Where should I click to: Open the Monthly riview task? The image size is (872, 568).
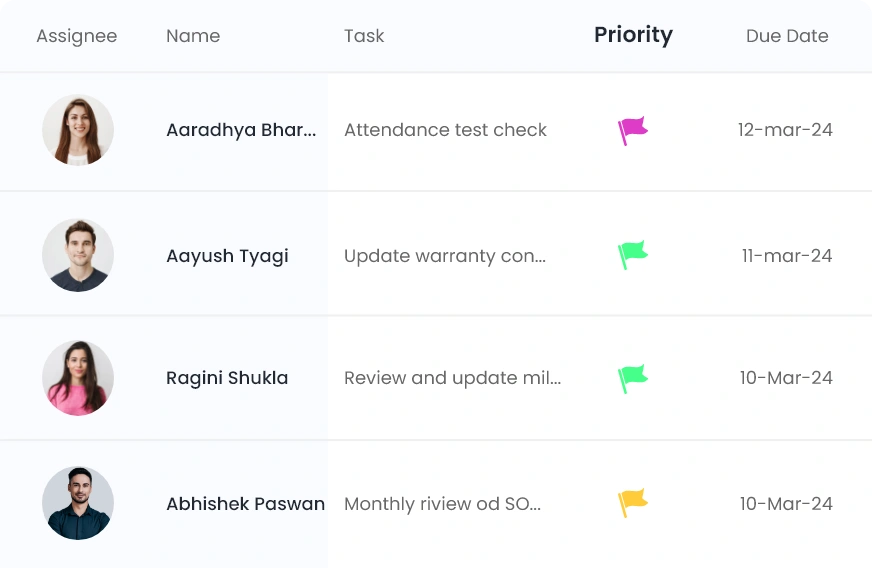pos(442,504)
